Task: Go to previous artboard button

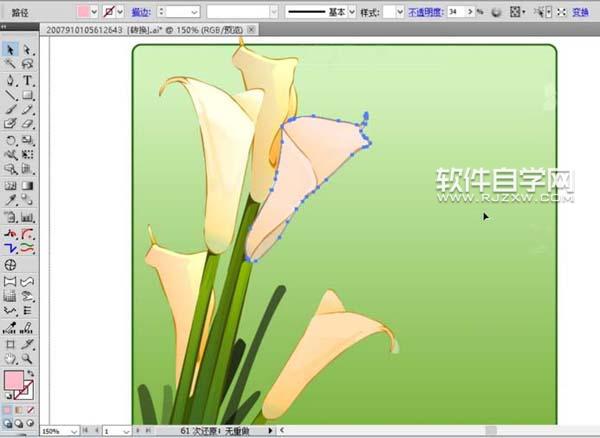Action: point(96,431)
